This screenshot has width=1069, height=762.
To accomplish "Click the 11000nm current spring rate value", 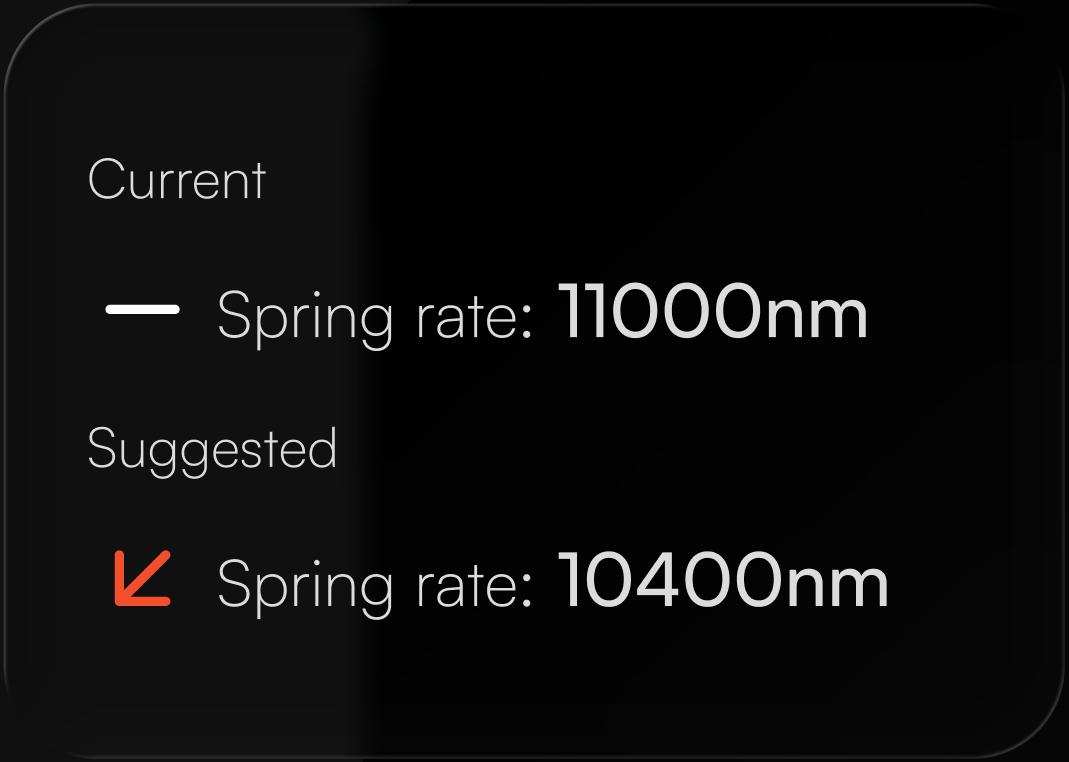I will (x=712, y=312).
